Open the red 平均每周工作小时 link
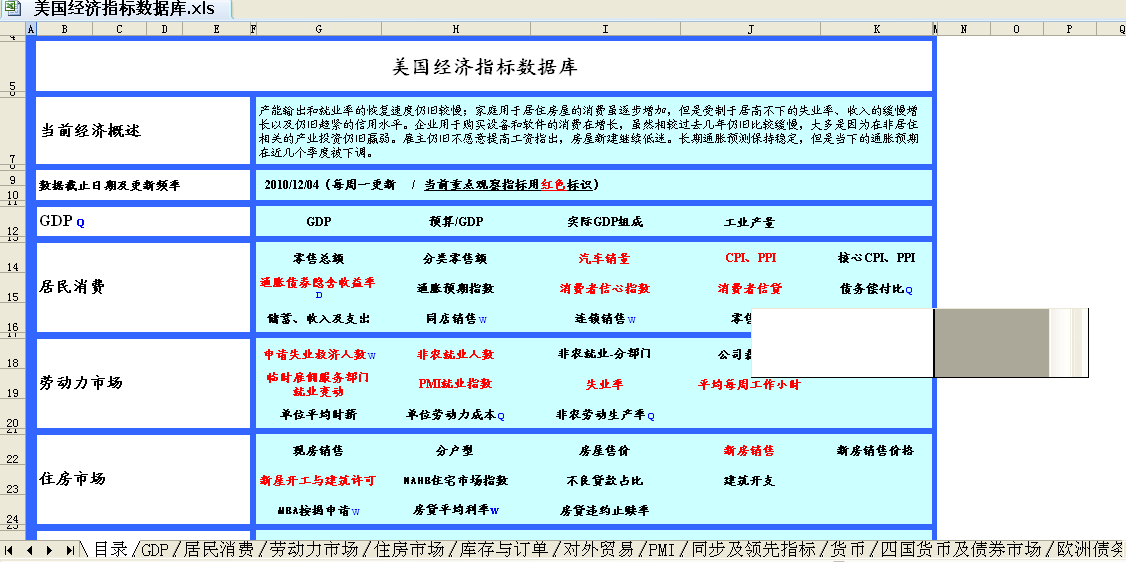Viewport: 1126px width, 562px height. click(x=749, y=384)
